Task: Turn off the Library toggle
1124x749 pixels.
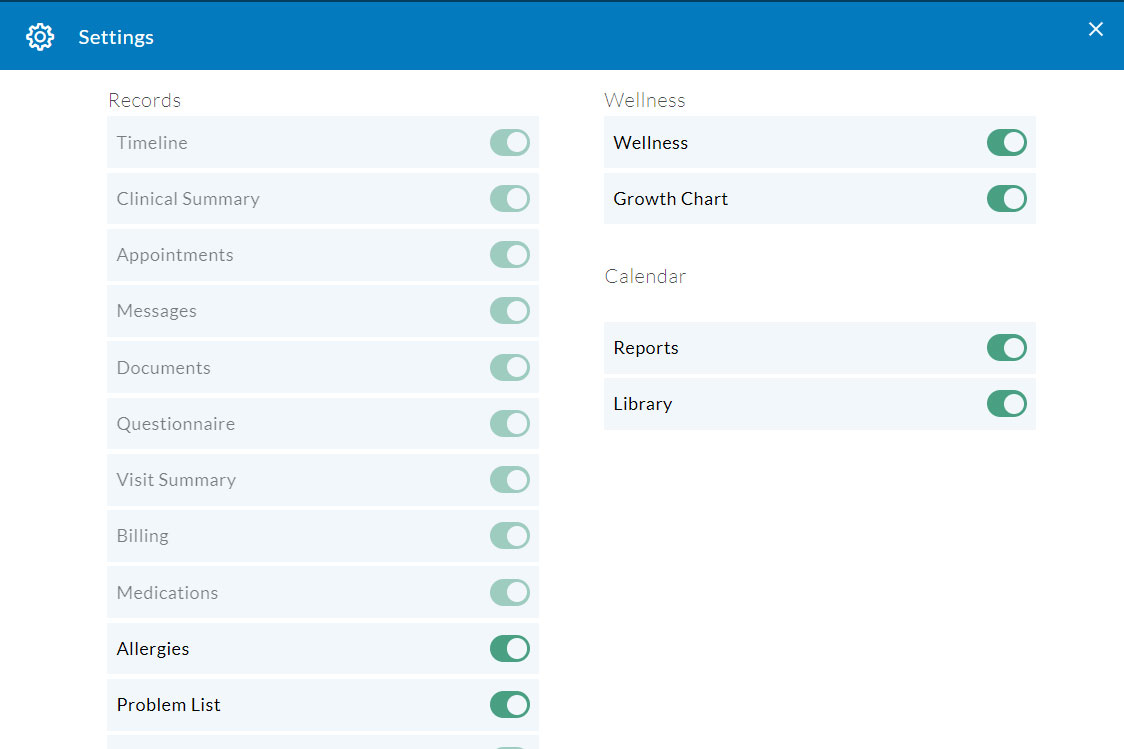Action: (1006, 404)
